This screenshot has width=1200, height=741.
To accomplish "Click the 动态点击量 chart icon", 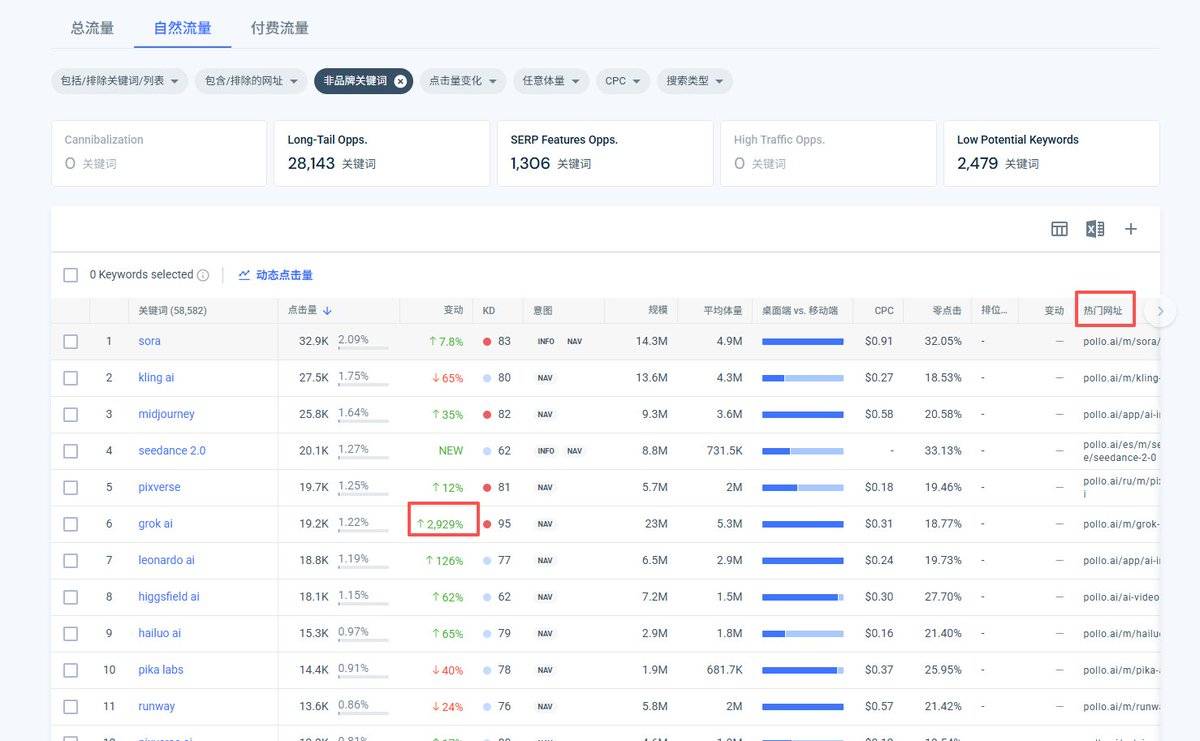I will click(244, 275).
